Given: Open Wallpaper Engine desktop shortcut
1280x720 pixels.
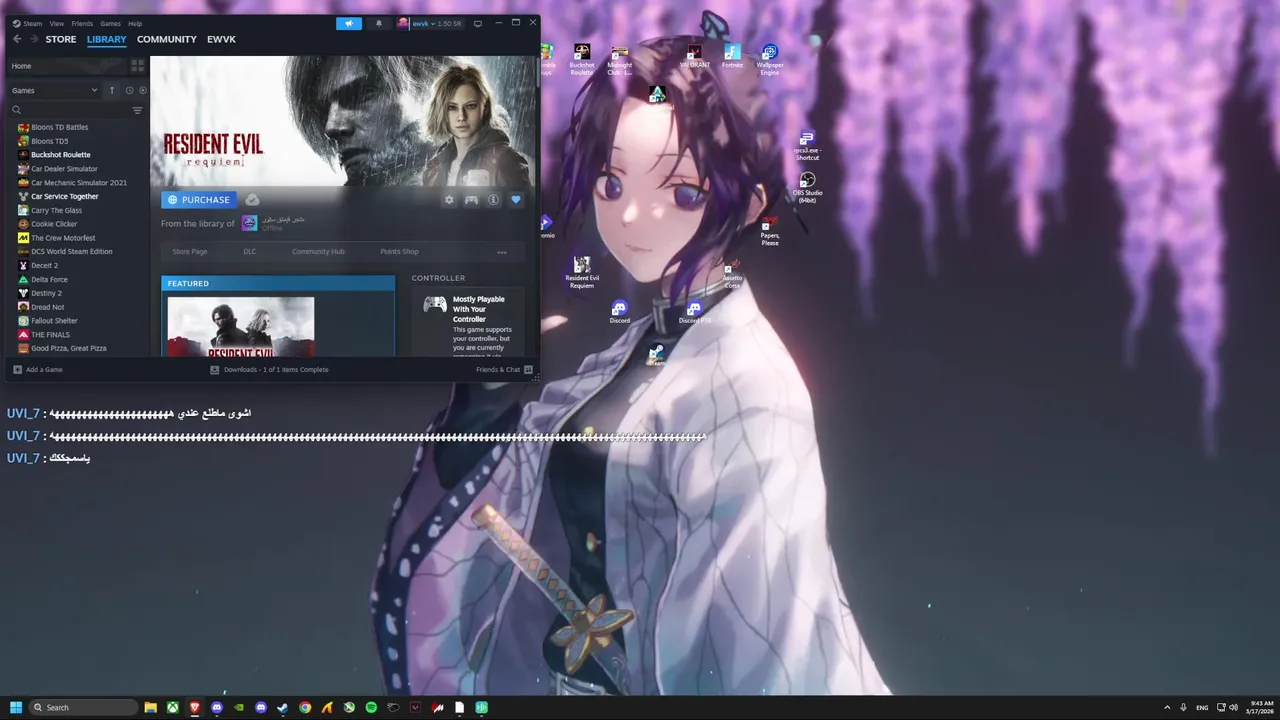Looking at the screenshot, I should pos(769,60).
